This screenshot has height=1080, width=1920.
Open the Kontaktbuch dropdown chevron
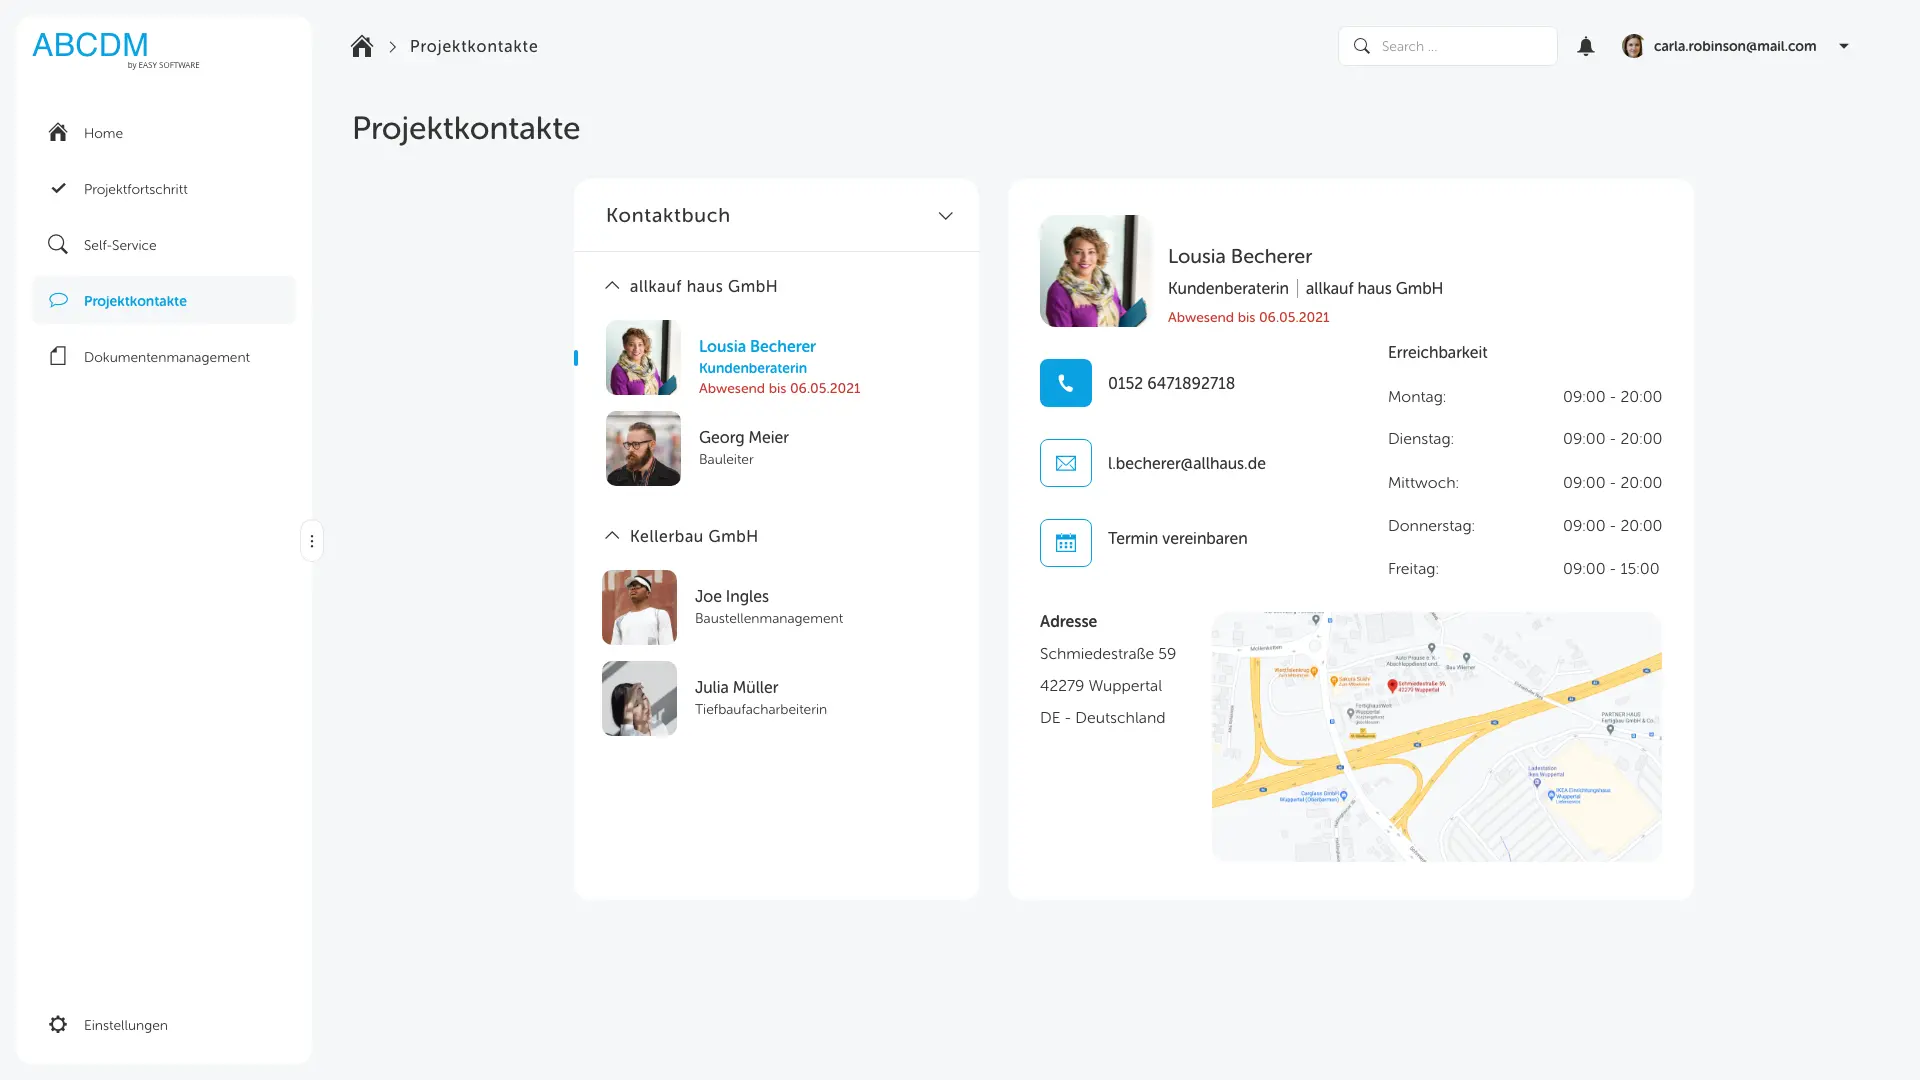(x=945, y=216)
